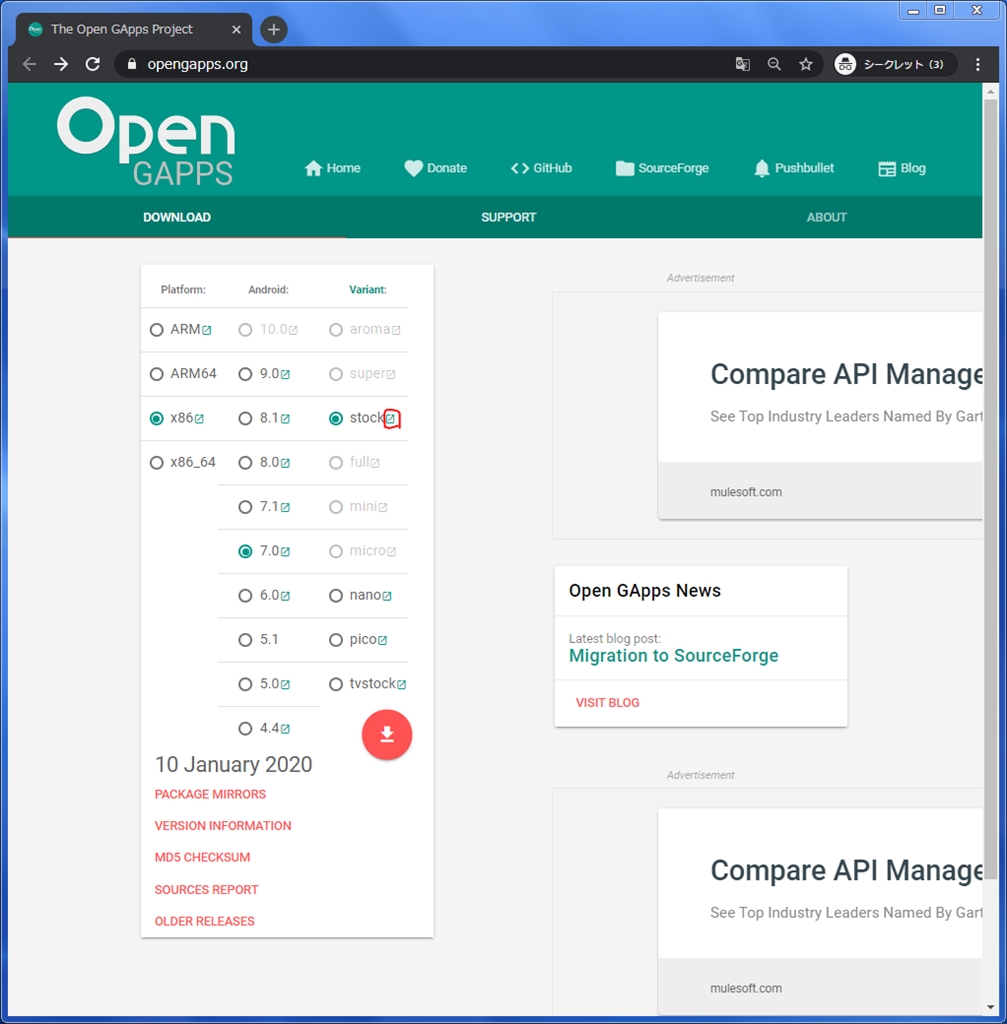The height and width of the screenshot is (1024, 1007).
Task: Open the PACKAGE MIRRORS link
Action: pyautogui.click(x=210, y=795)
